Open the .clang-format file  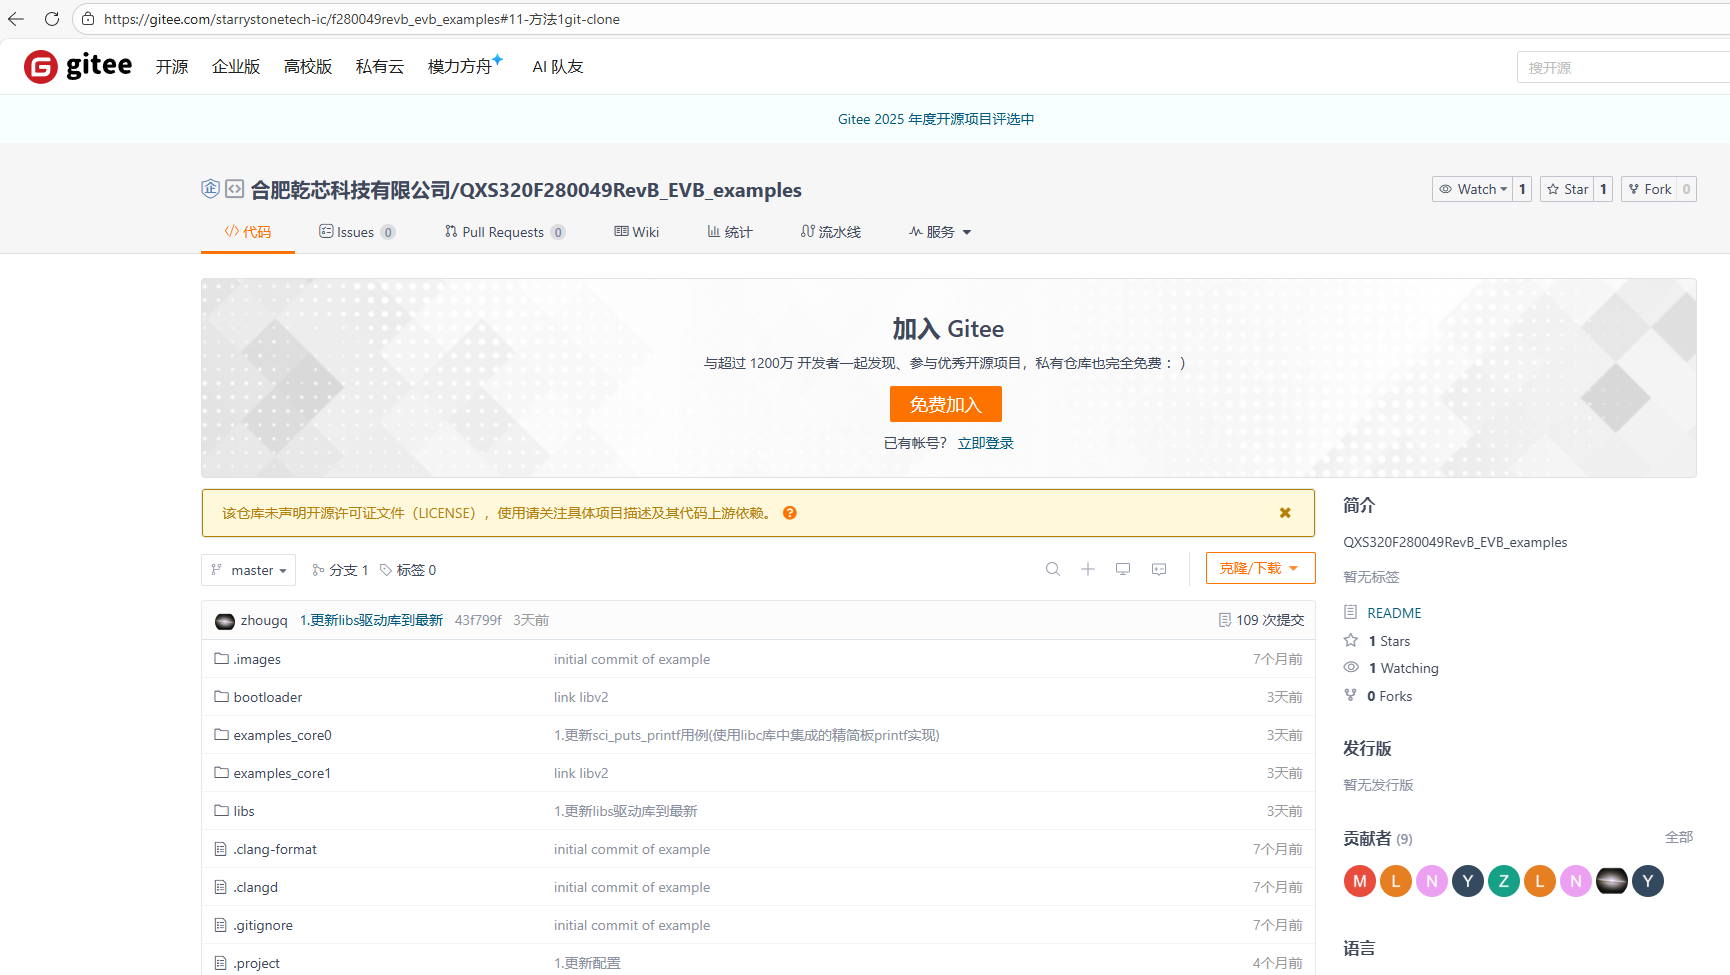click(275, 849)
